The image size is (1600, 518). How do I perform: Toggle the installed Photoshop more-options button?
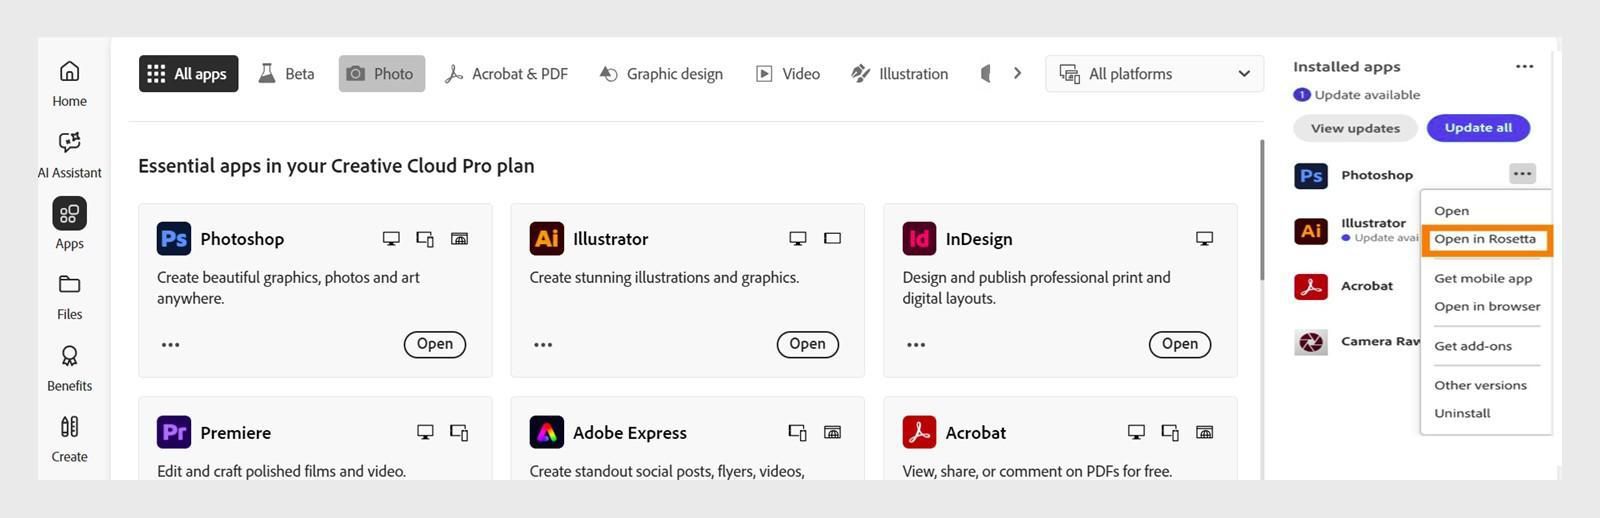[x=1522, y=174]
